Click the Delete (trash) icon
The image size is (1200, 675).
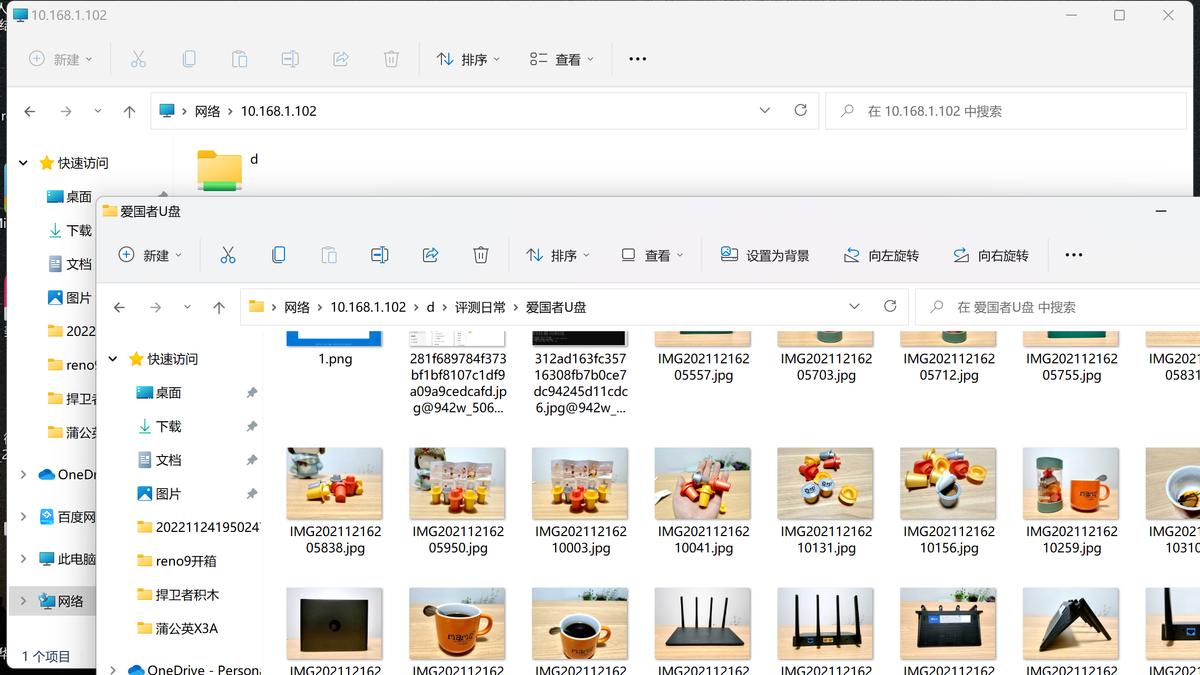point(481,255)
